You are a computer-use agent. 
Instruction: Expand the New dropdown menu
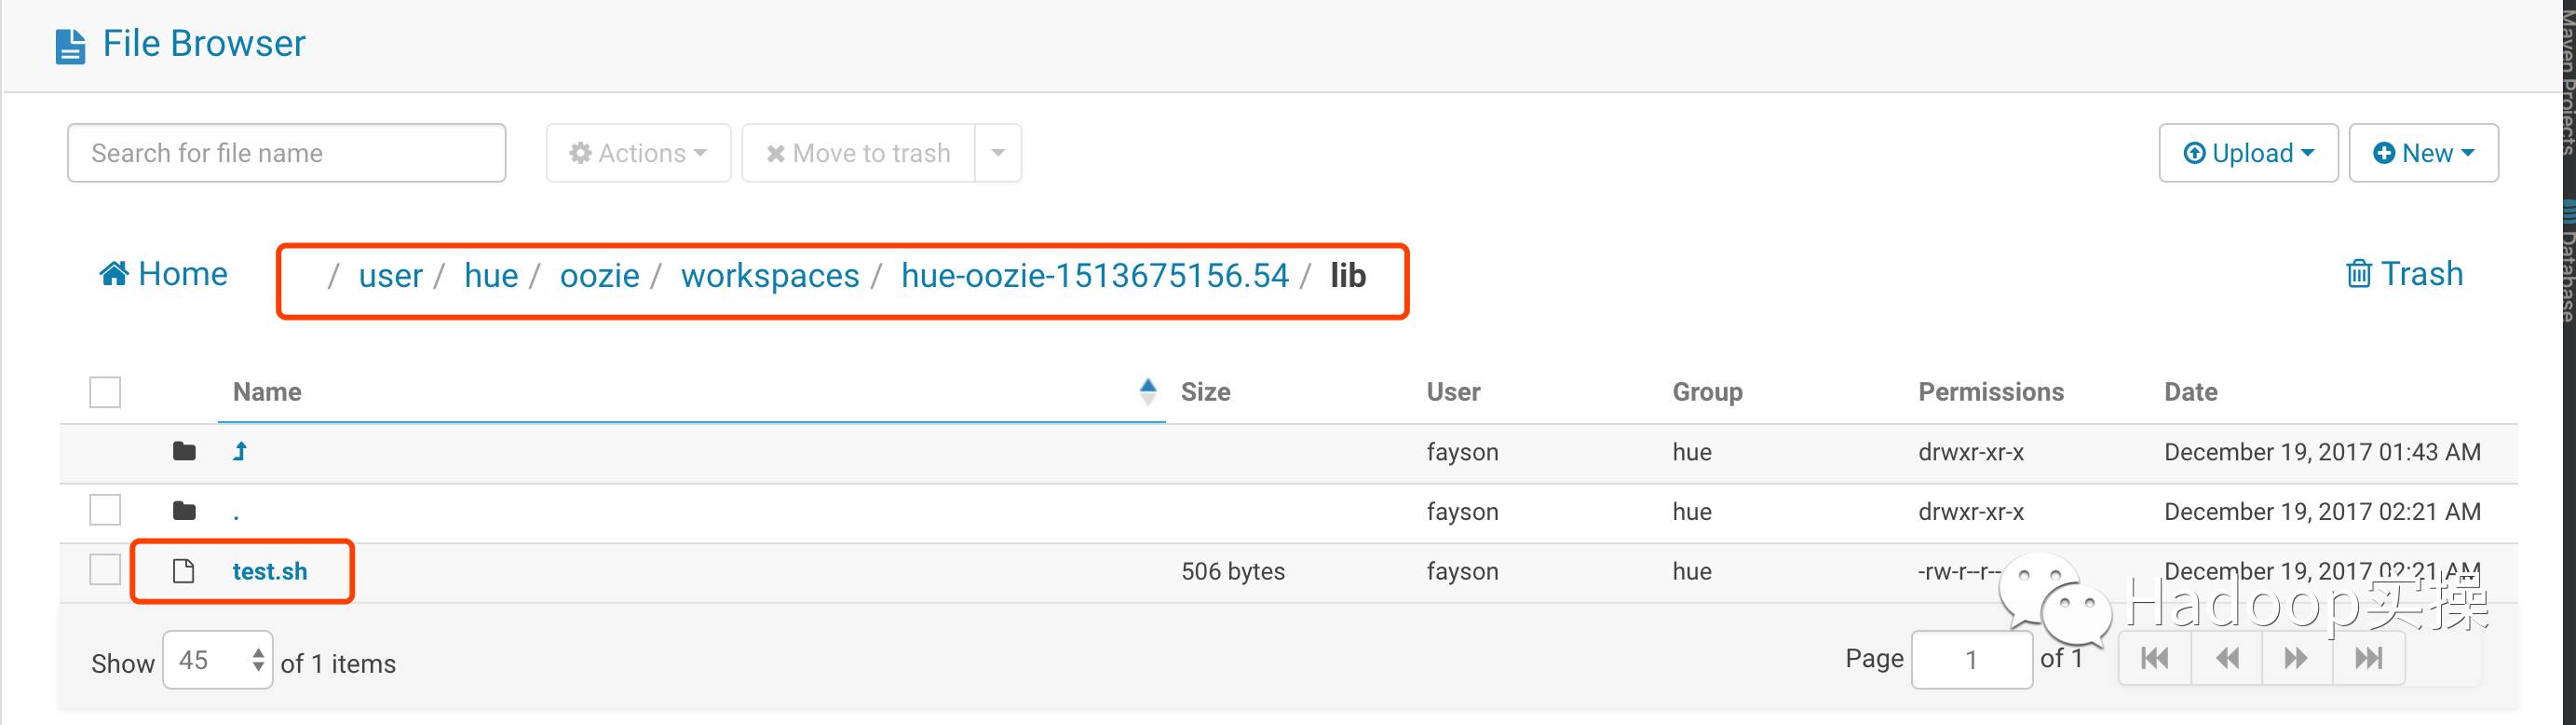2422,153
